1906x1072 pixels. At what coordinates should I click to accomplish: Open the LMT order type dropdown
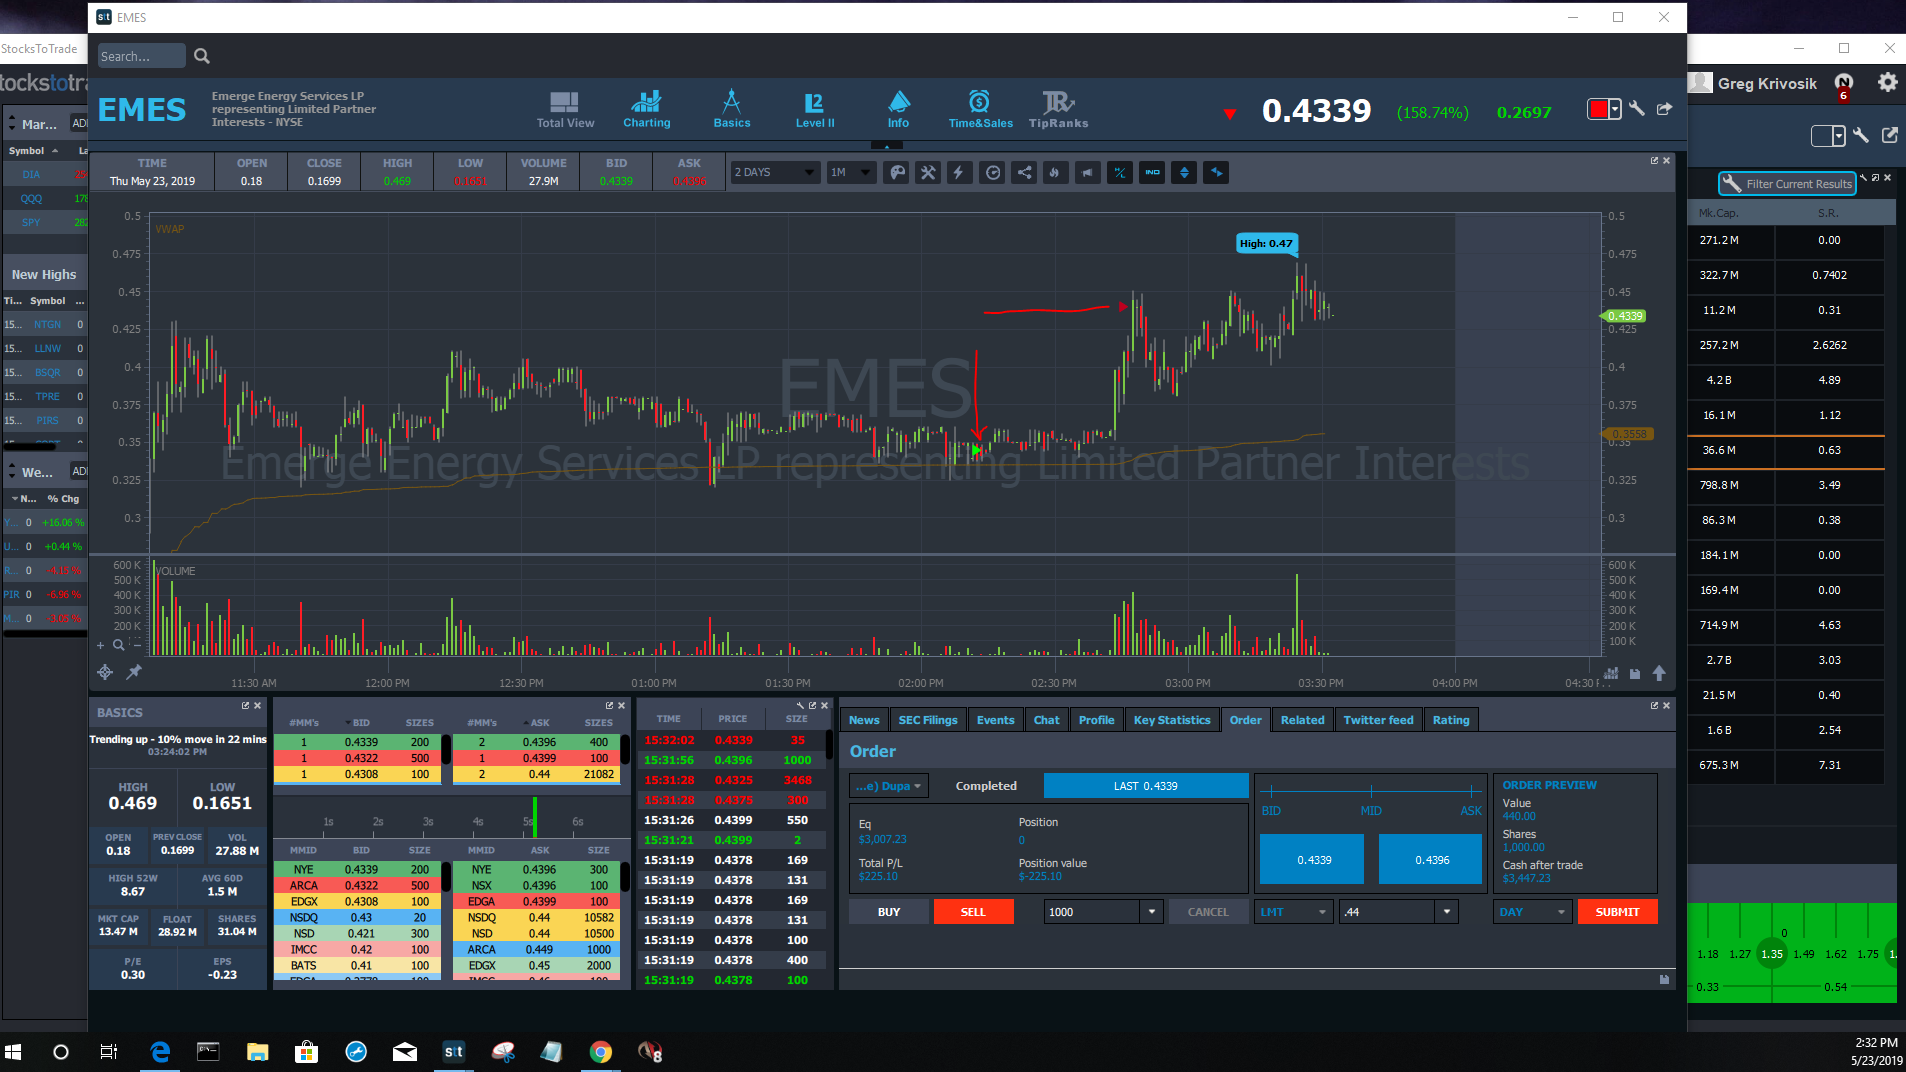(1294, 912)
